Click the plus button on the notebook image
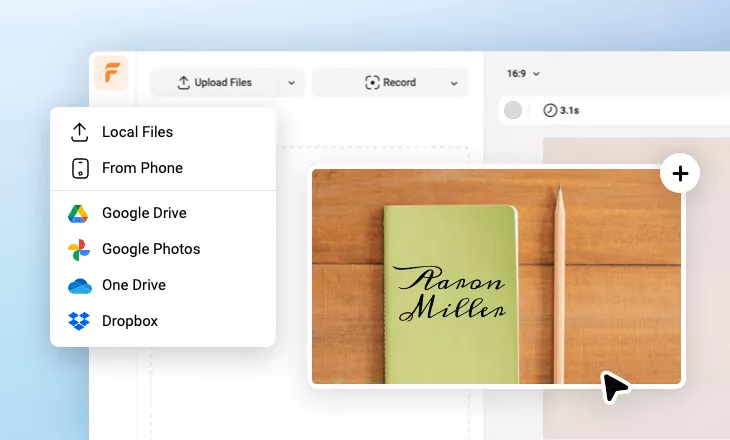This screenshot has width=730, height=440. (680, 174)
